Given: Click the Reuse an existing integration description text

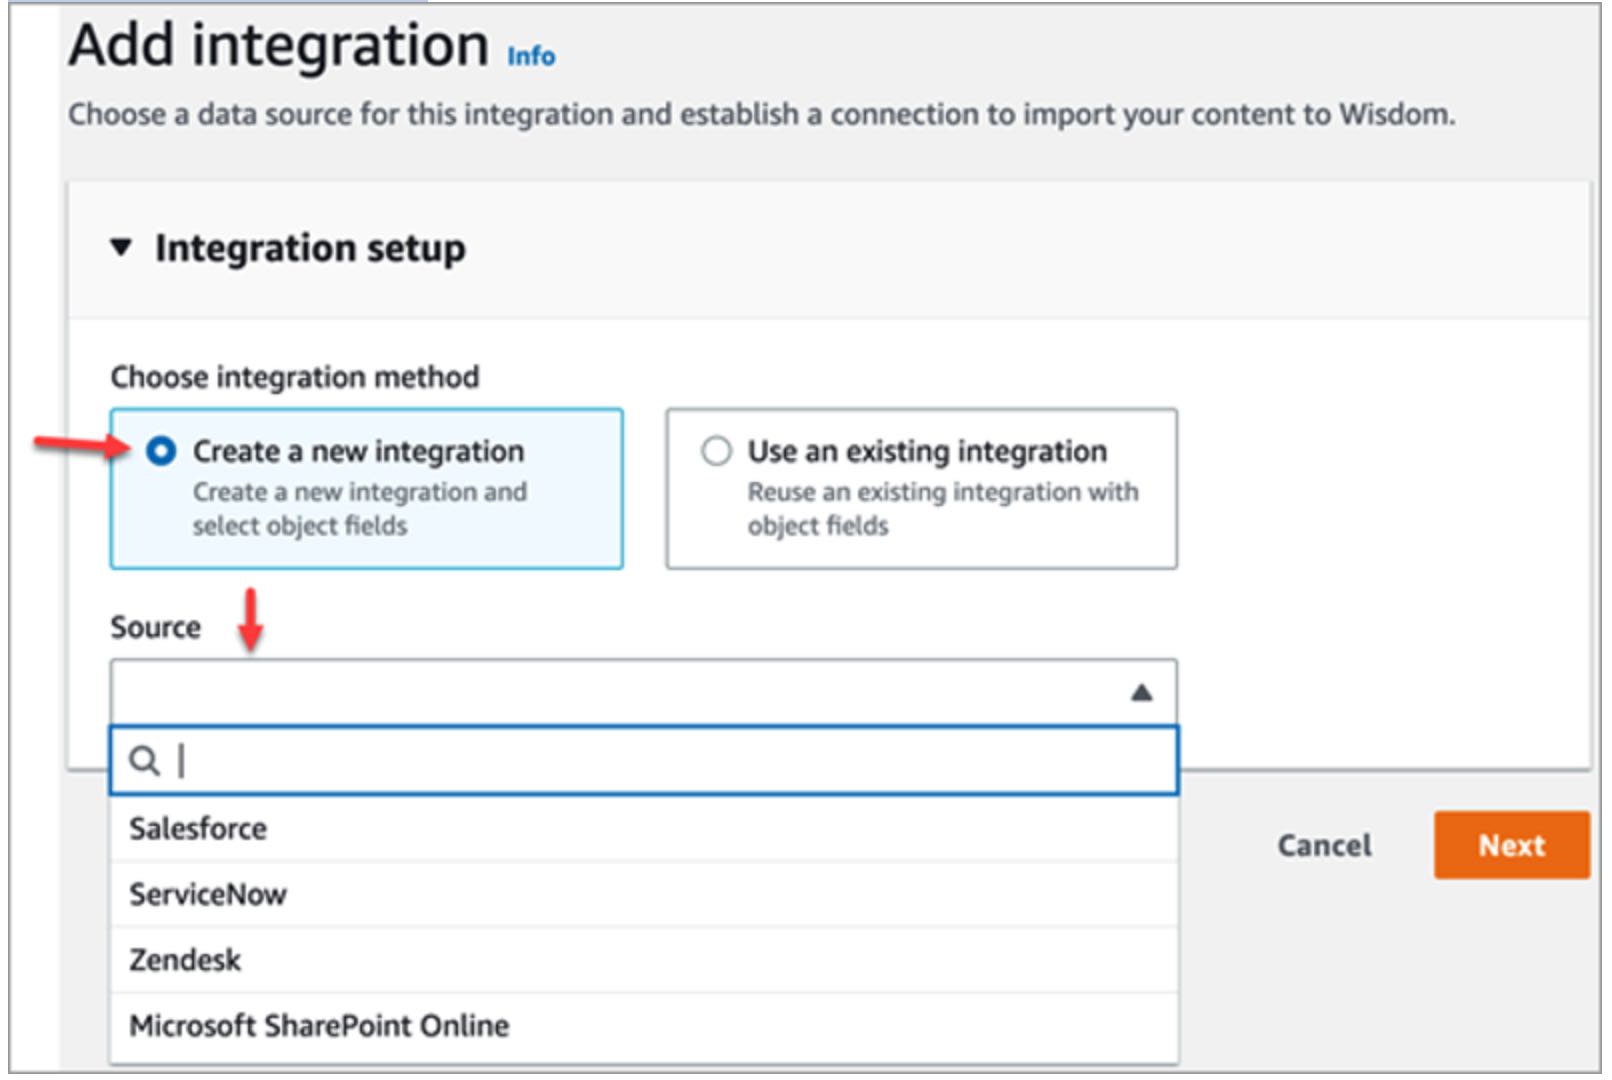Looking at the screenshot, I should (942, 508).
